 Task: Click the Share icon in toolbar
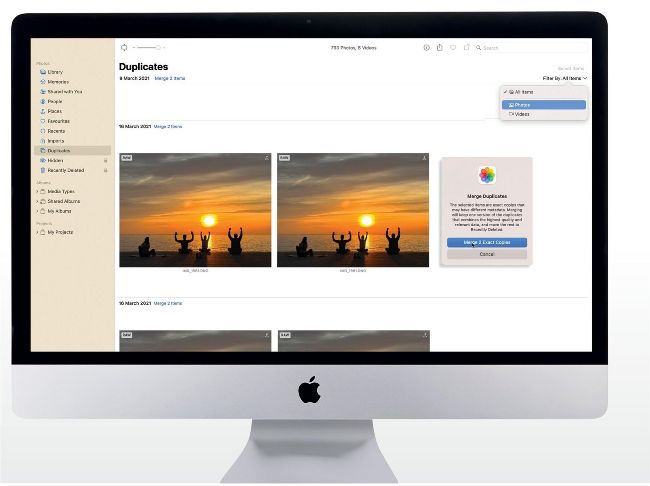click(439, 47)
